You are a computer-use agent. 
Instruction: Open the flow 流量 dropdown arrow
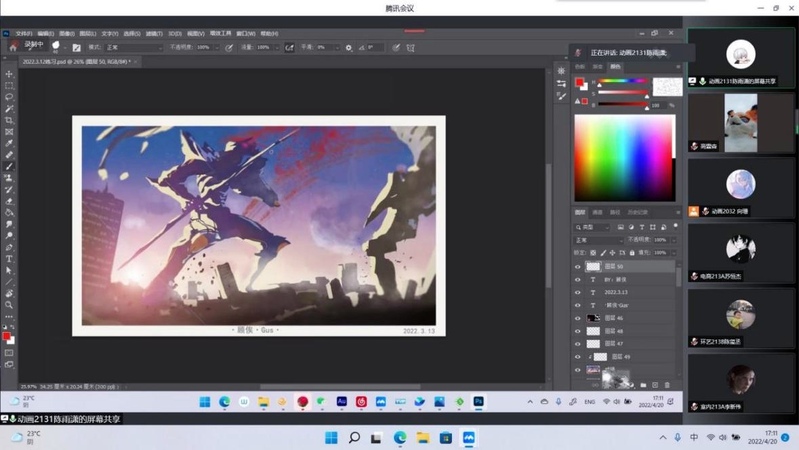[x=277, y=47]
